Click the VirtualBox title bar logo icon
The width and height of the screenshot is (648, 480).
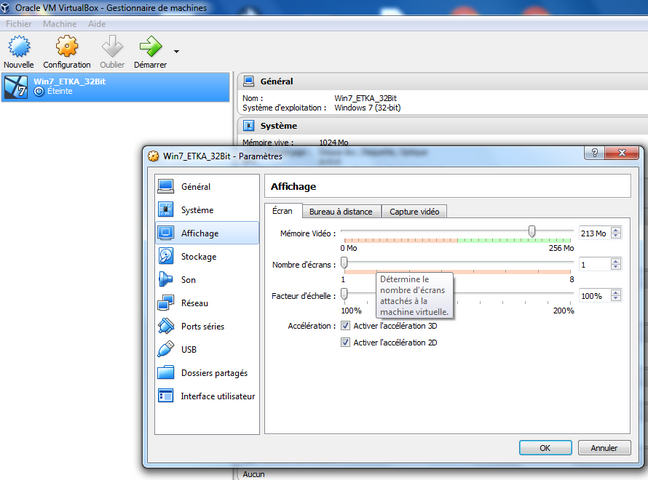(x=5, y=7)
